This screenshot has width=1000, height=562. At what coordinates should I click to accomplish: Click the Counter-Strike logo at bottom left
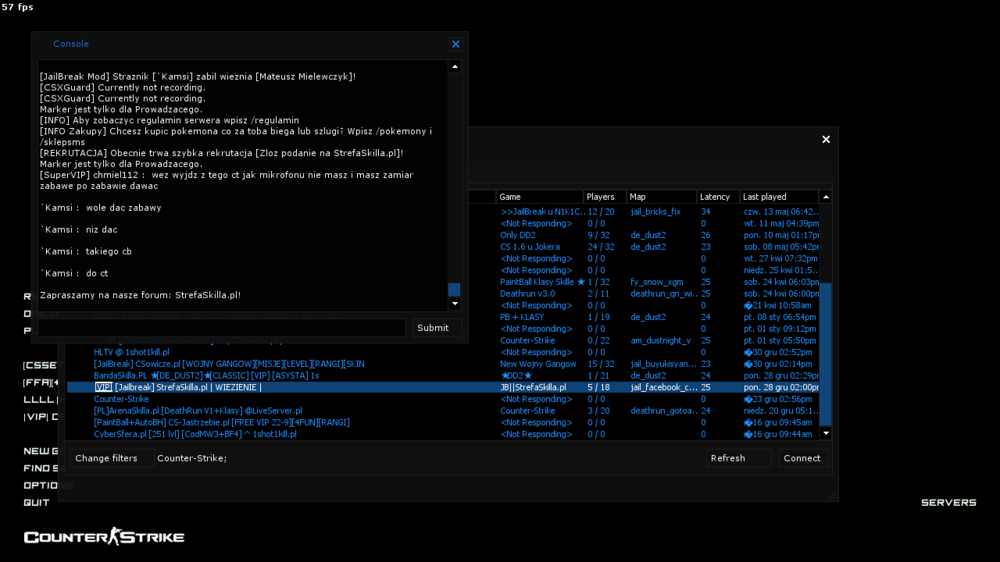tap(104, 536)
